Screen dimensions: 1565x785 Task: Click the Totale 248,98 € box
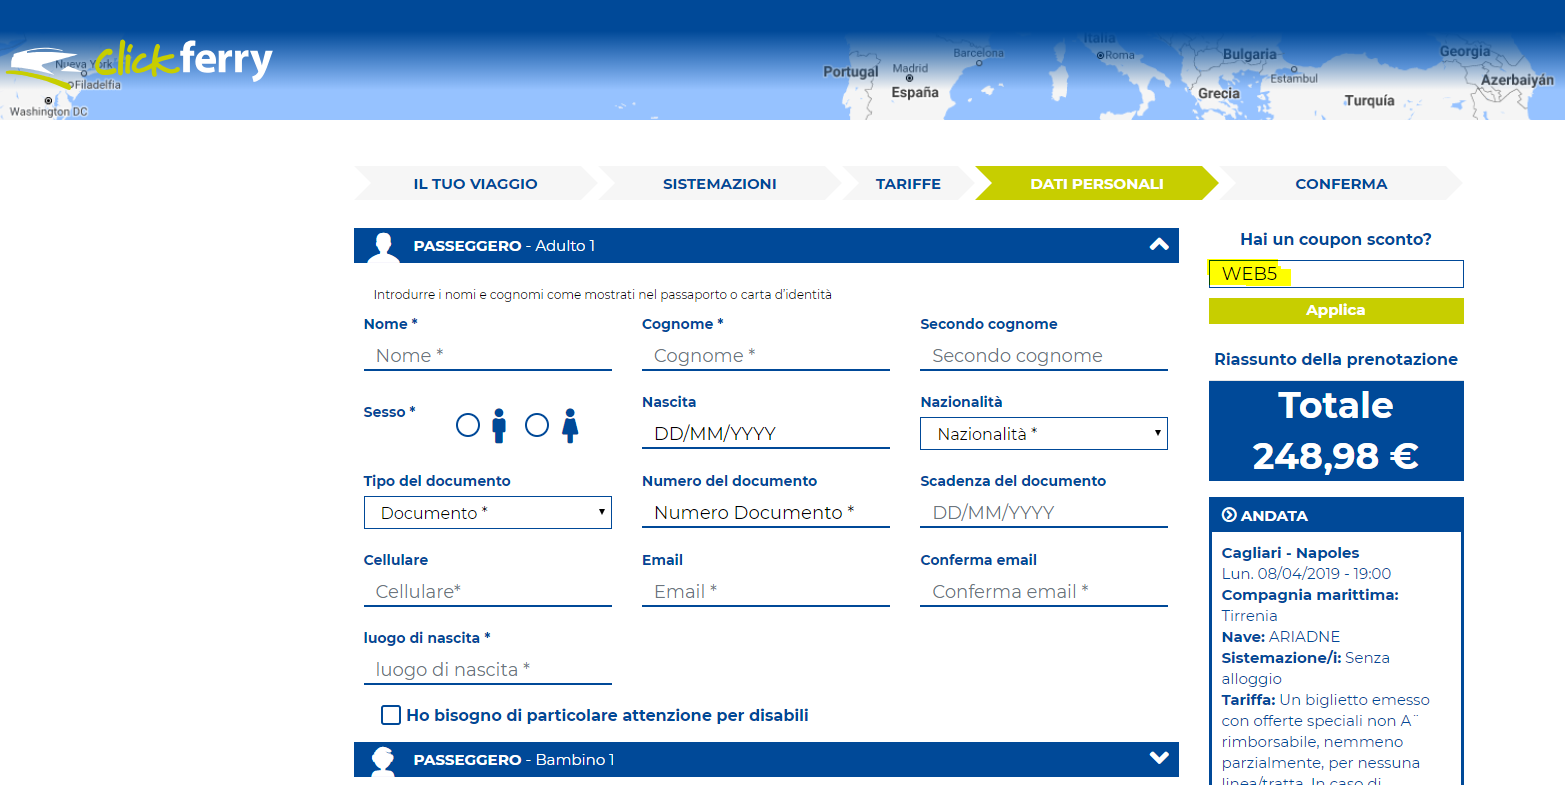1336,431
